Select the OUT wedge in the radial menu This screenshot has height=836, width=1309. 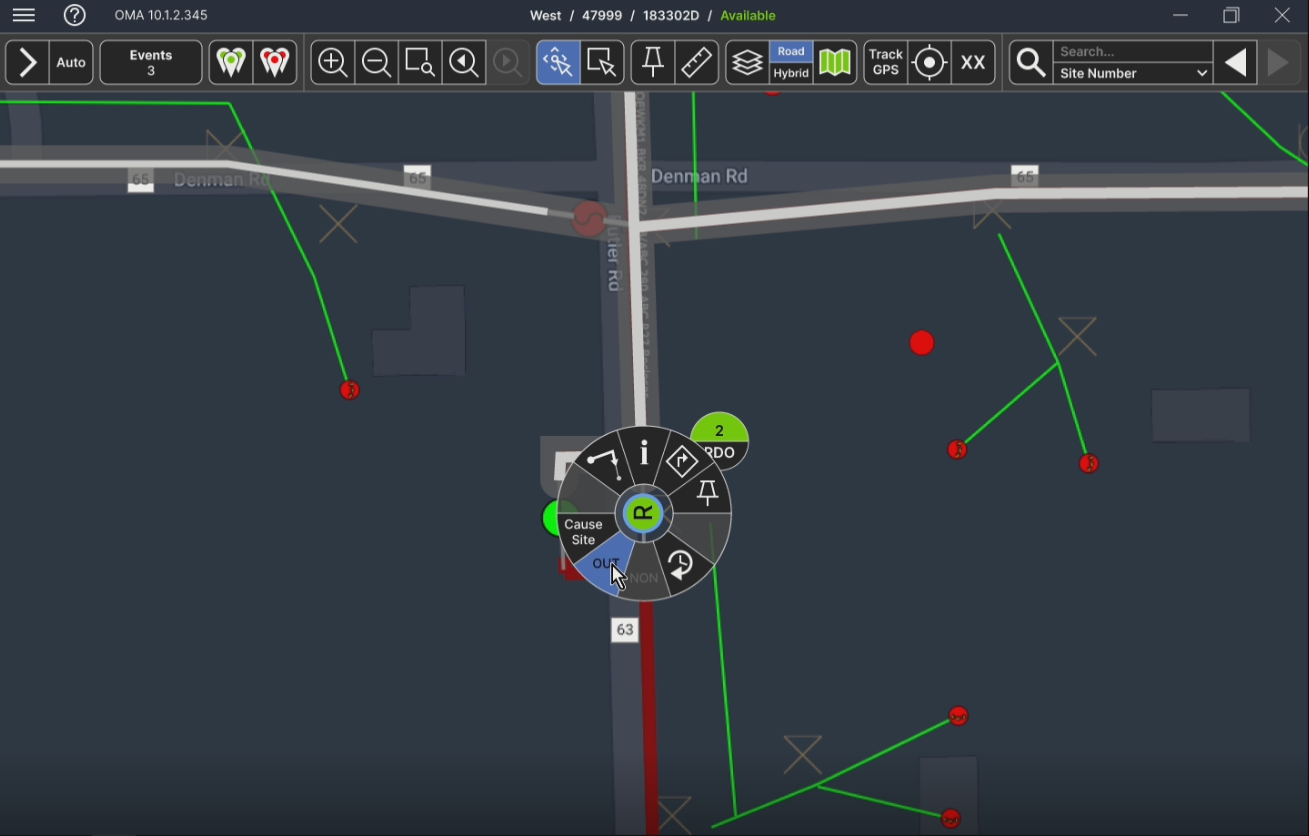pos(608,562)
